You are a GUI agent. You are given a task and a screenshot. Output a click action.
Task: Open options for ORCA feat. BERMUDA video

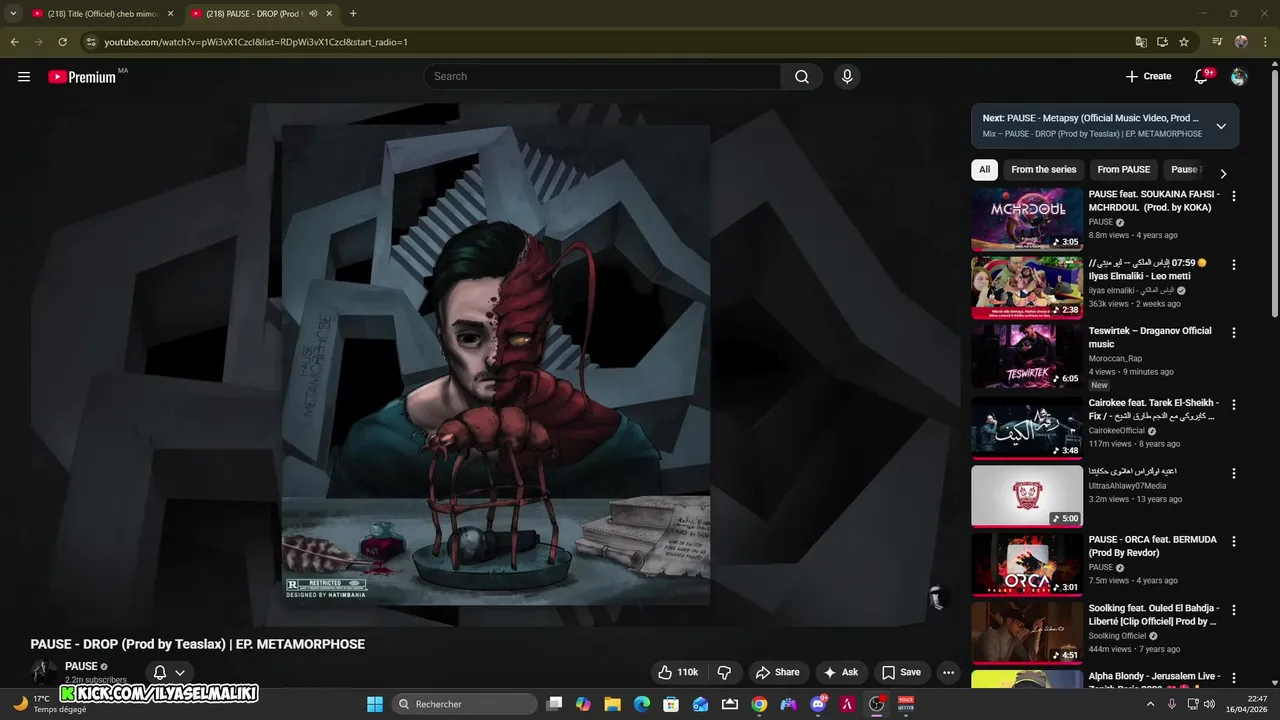tap(1233, 541)
